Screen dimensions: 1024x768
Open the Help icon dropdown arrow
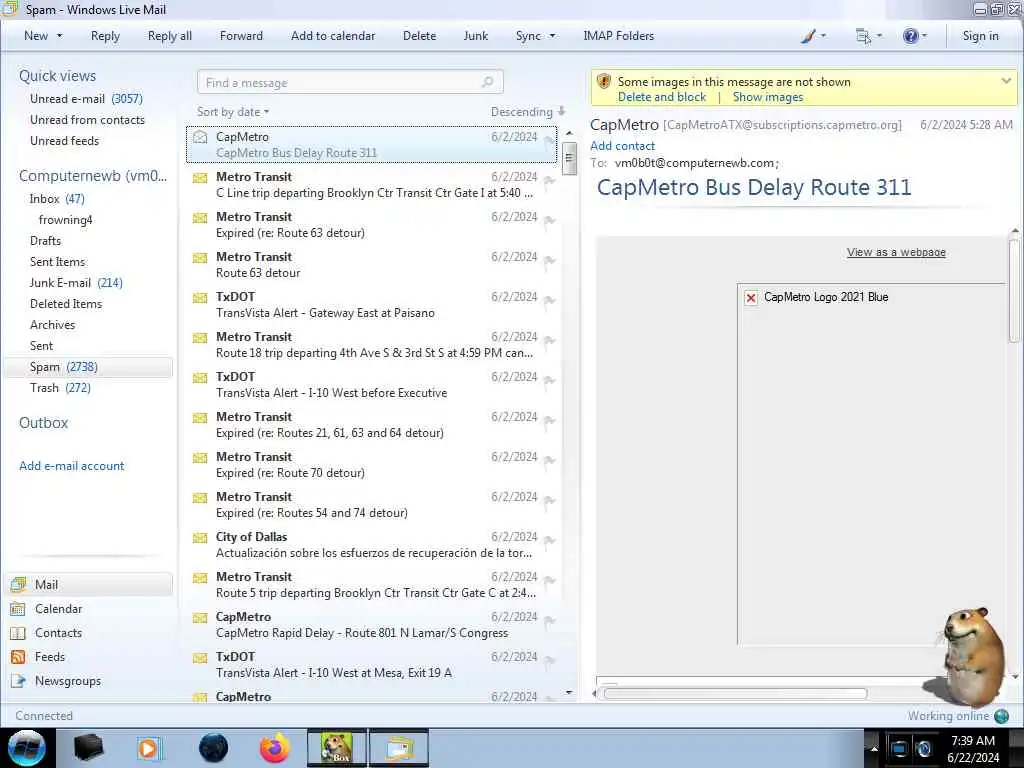(924, 36)
